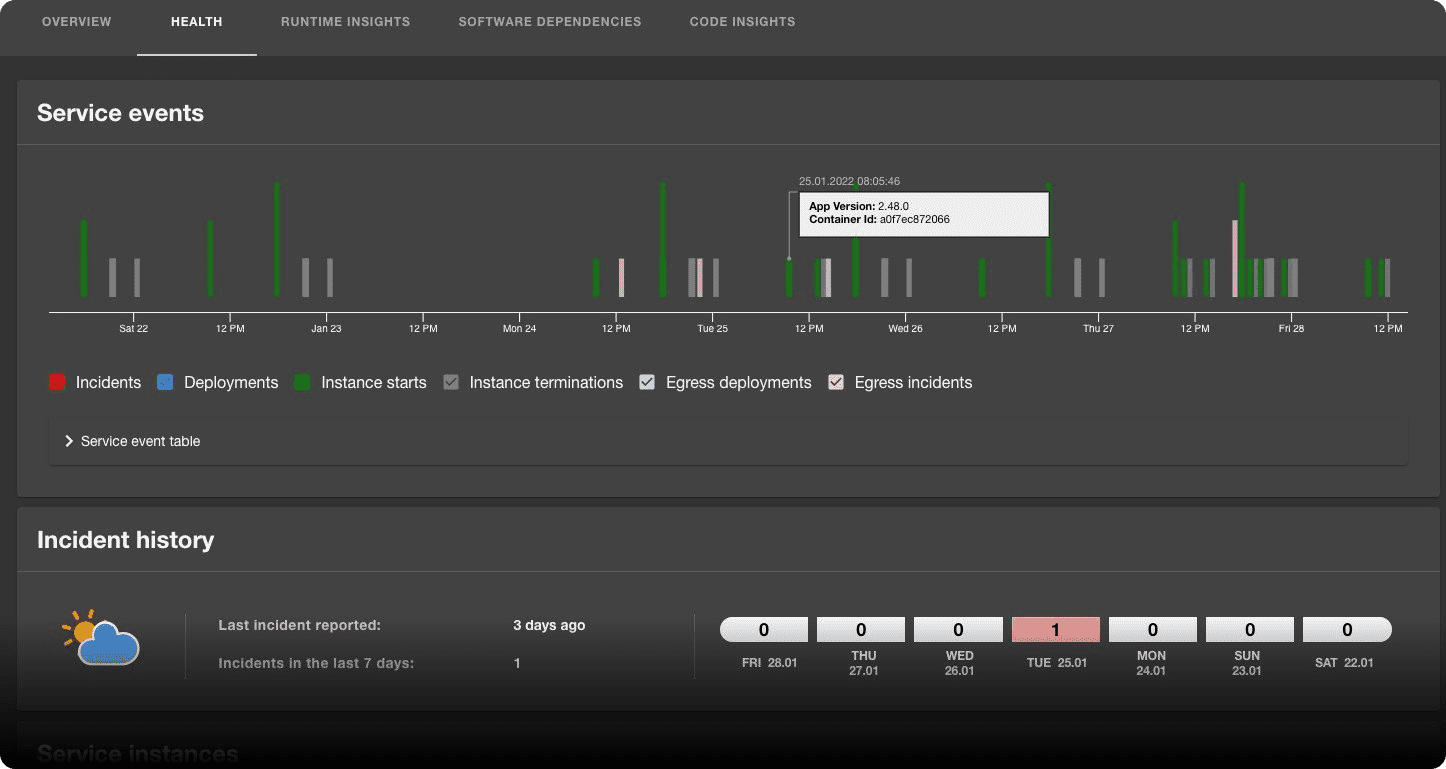Image resolution: width=1446 pixels, height=769 pixels.
Task: Switch to the Overview tab
Action: 77,21
